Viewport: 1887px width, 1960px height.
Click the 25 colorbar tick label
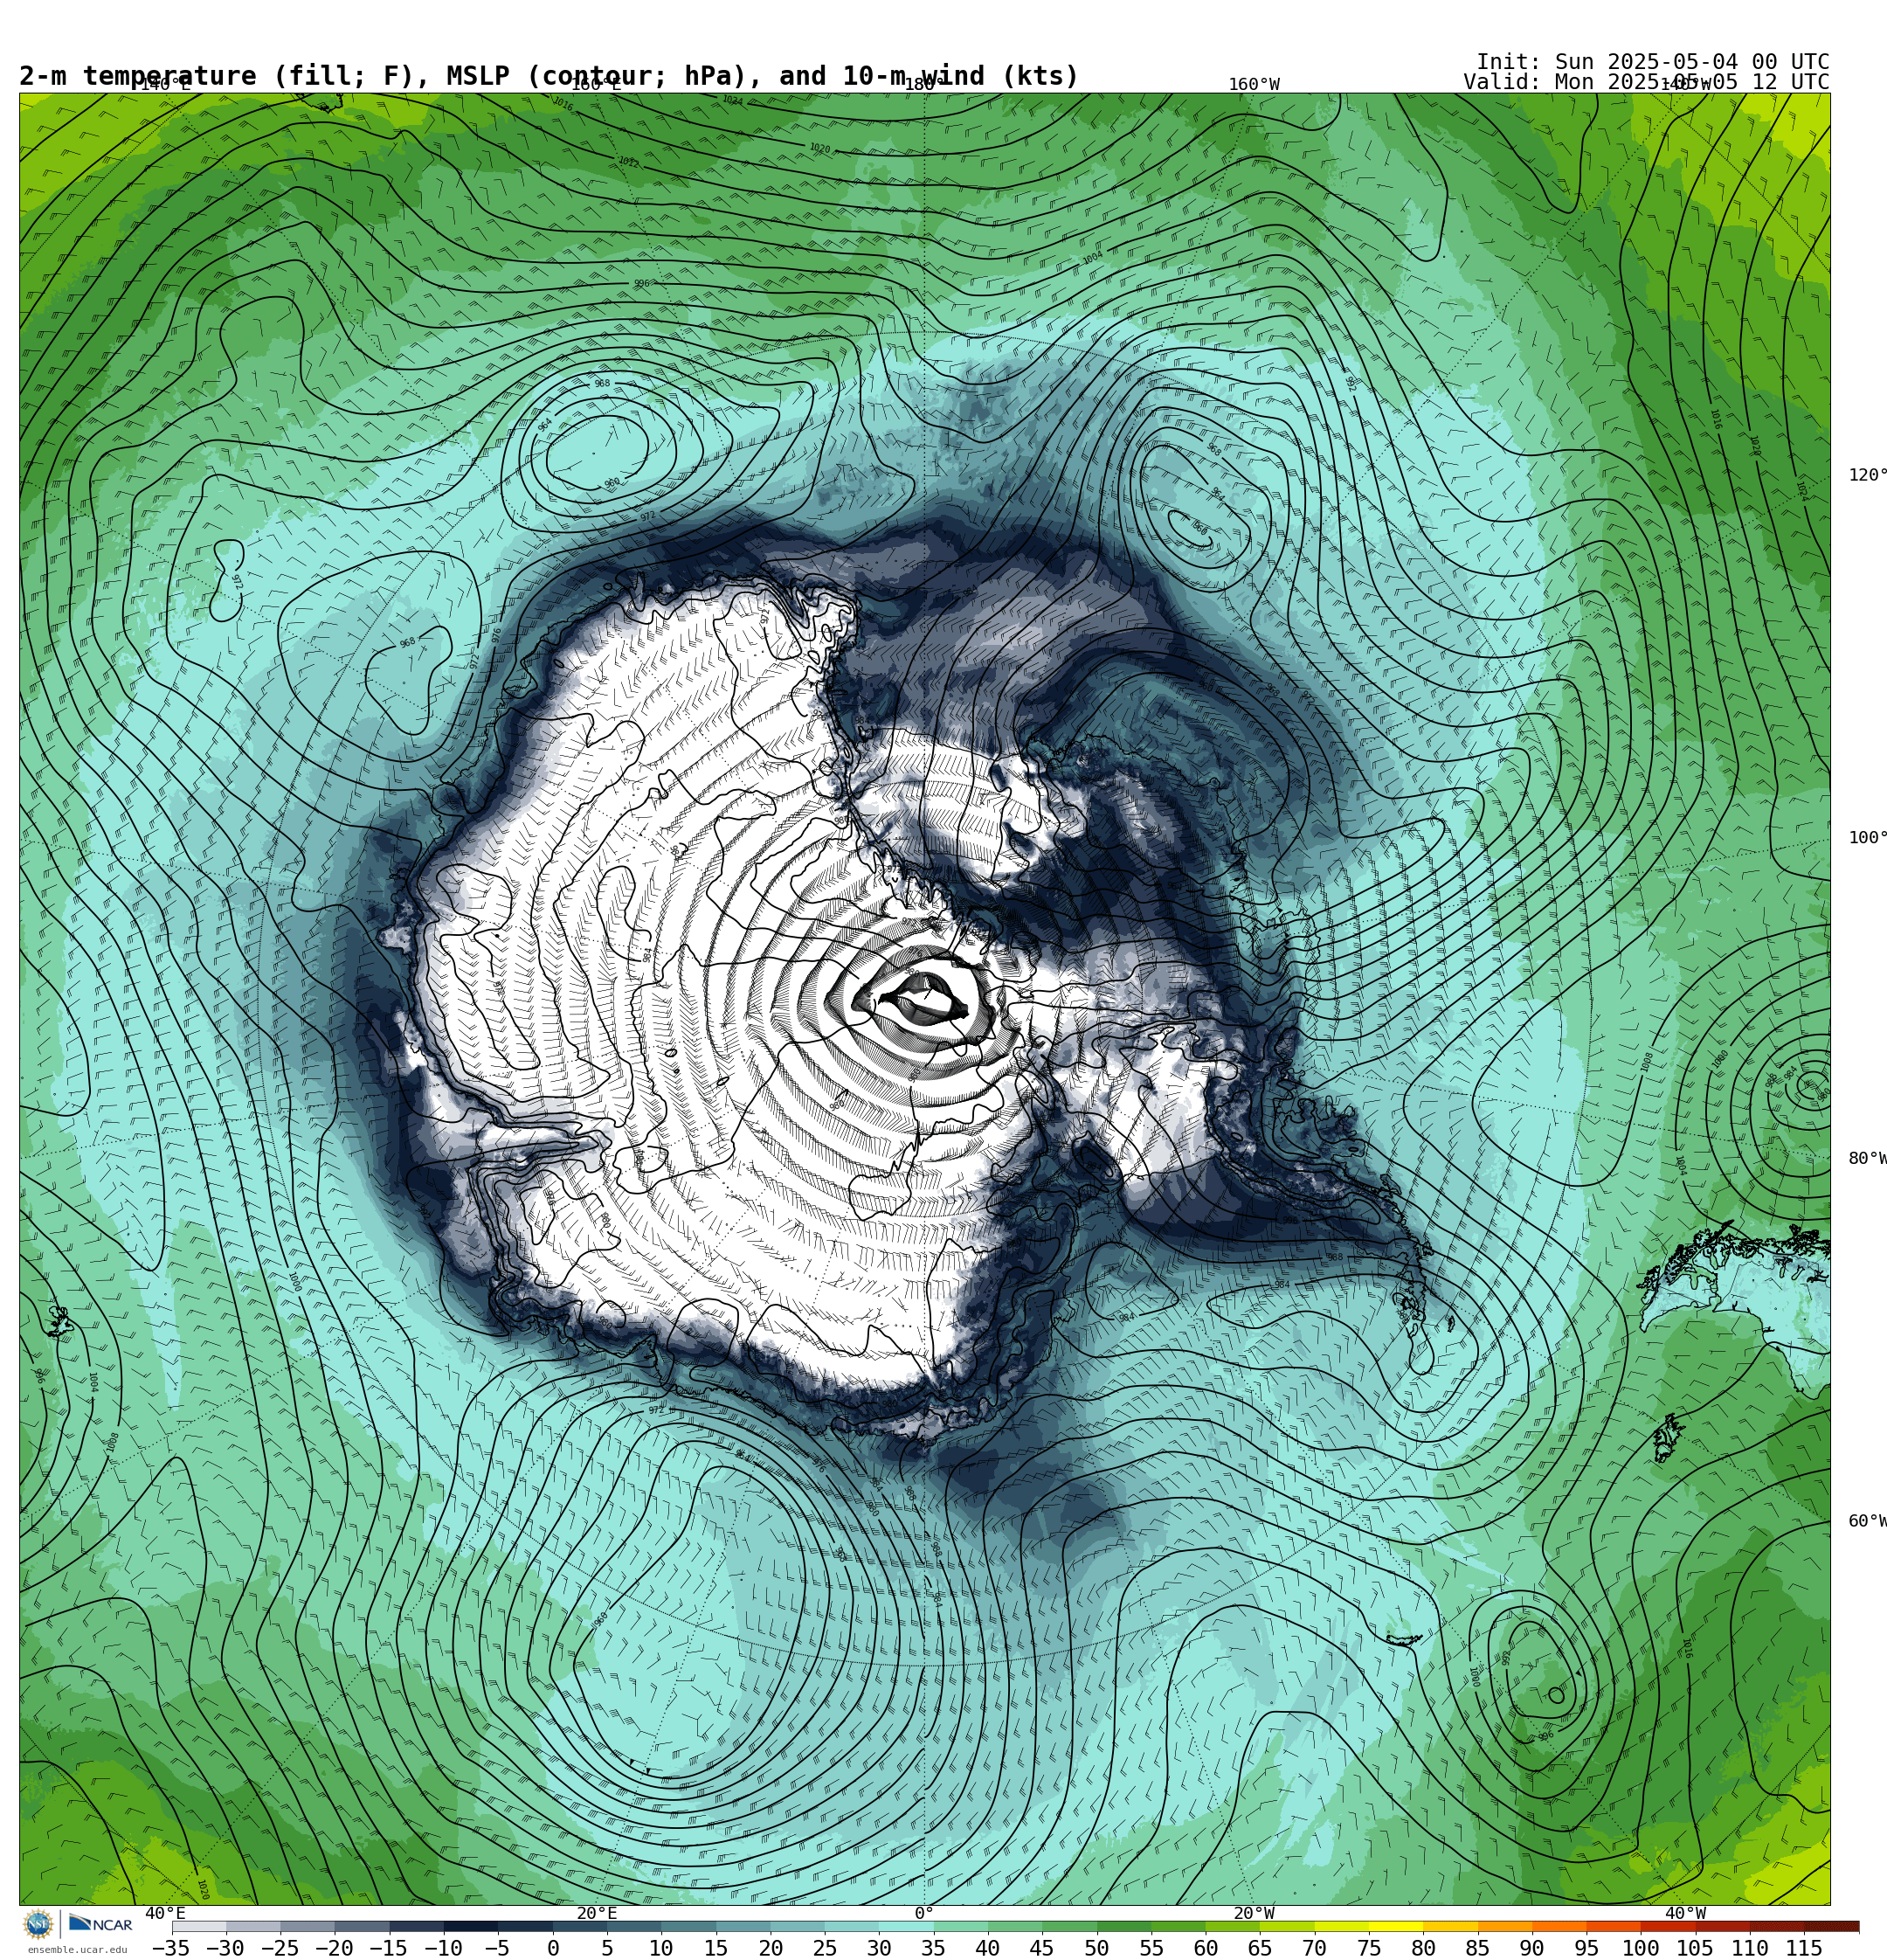click(x=824, y=1948)
